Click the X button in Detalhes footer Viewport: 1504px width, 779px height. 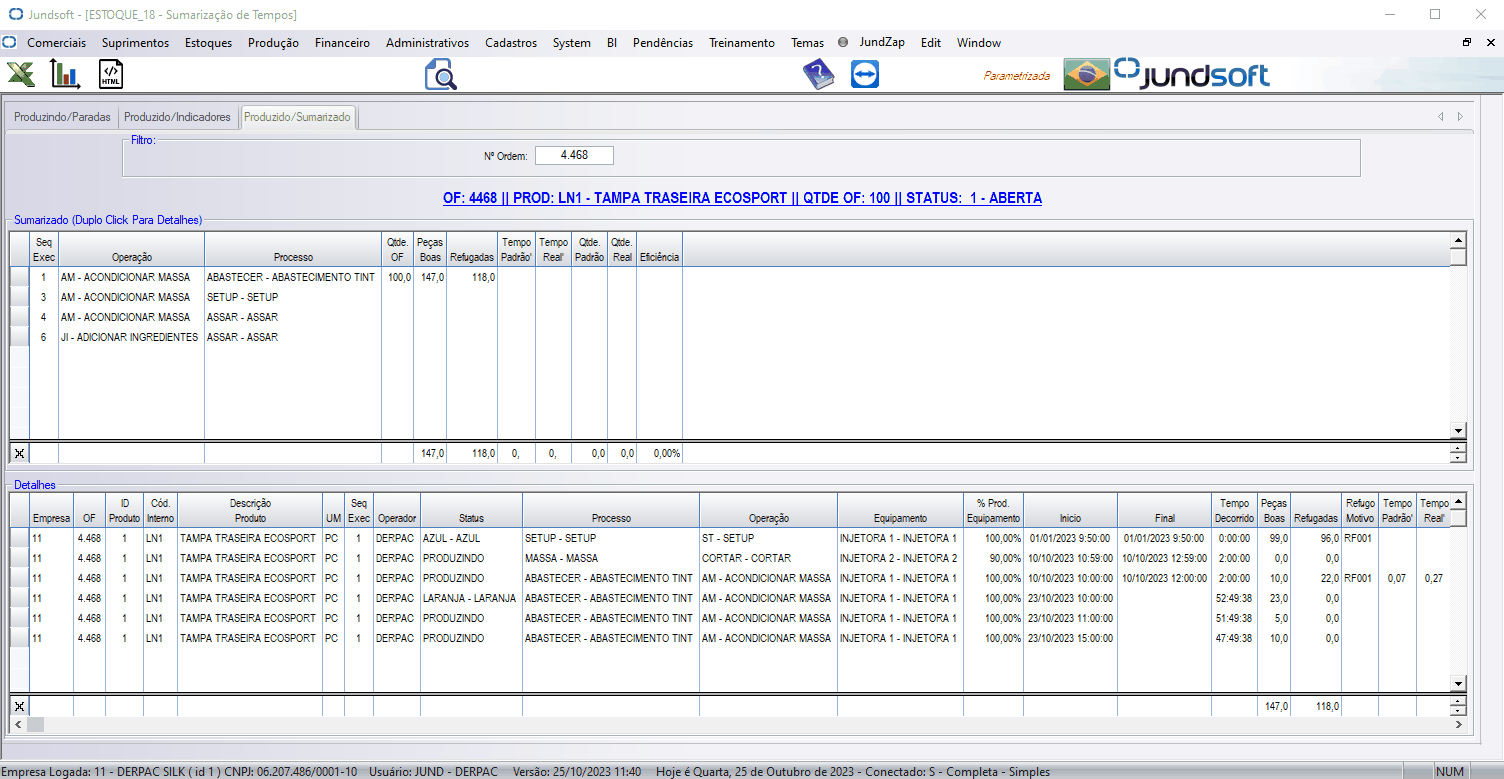click(x=19, y=706)
